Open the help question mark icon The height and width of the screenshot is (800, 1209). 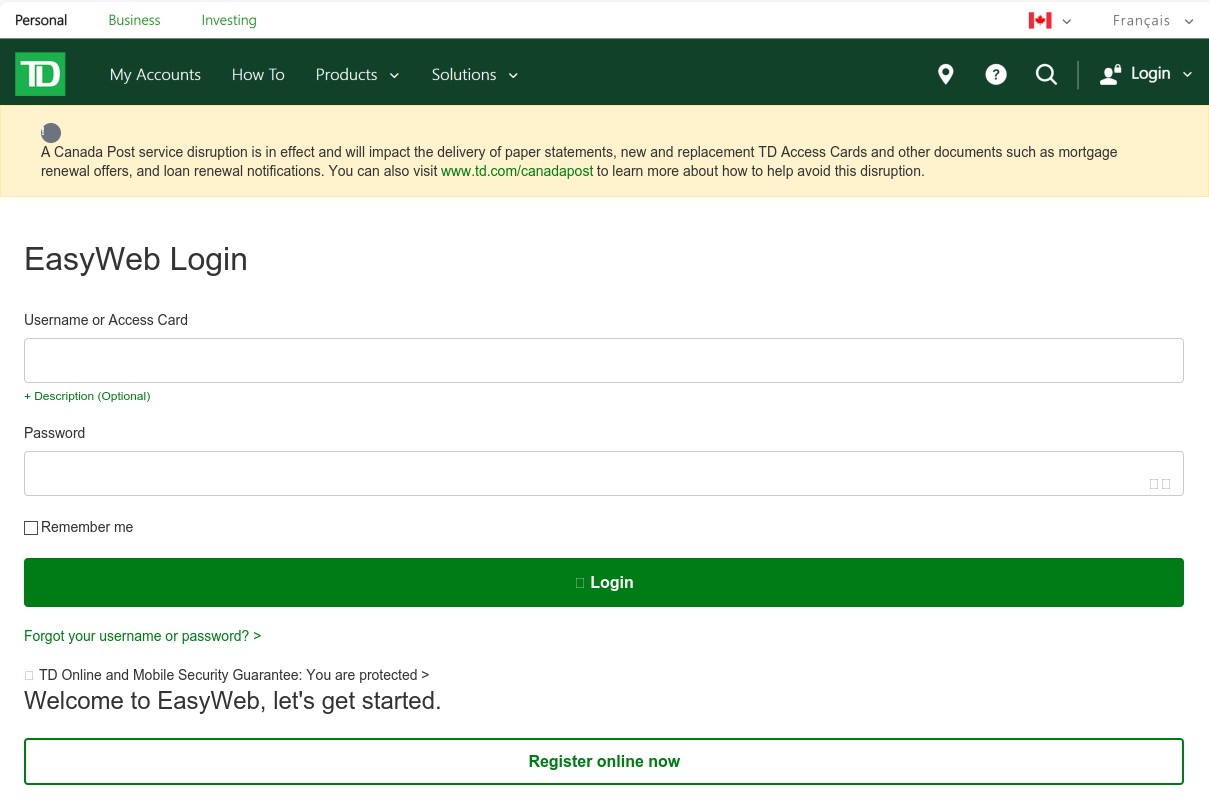[x=996, y=74]
